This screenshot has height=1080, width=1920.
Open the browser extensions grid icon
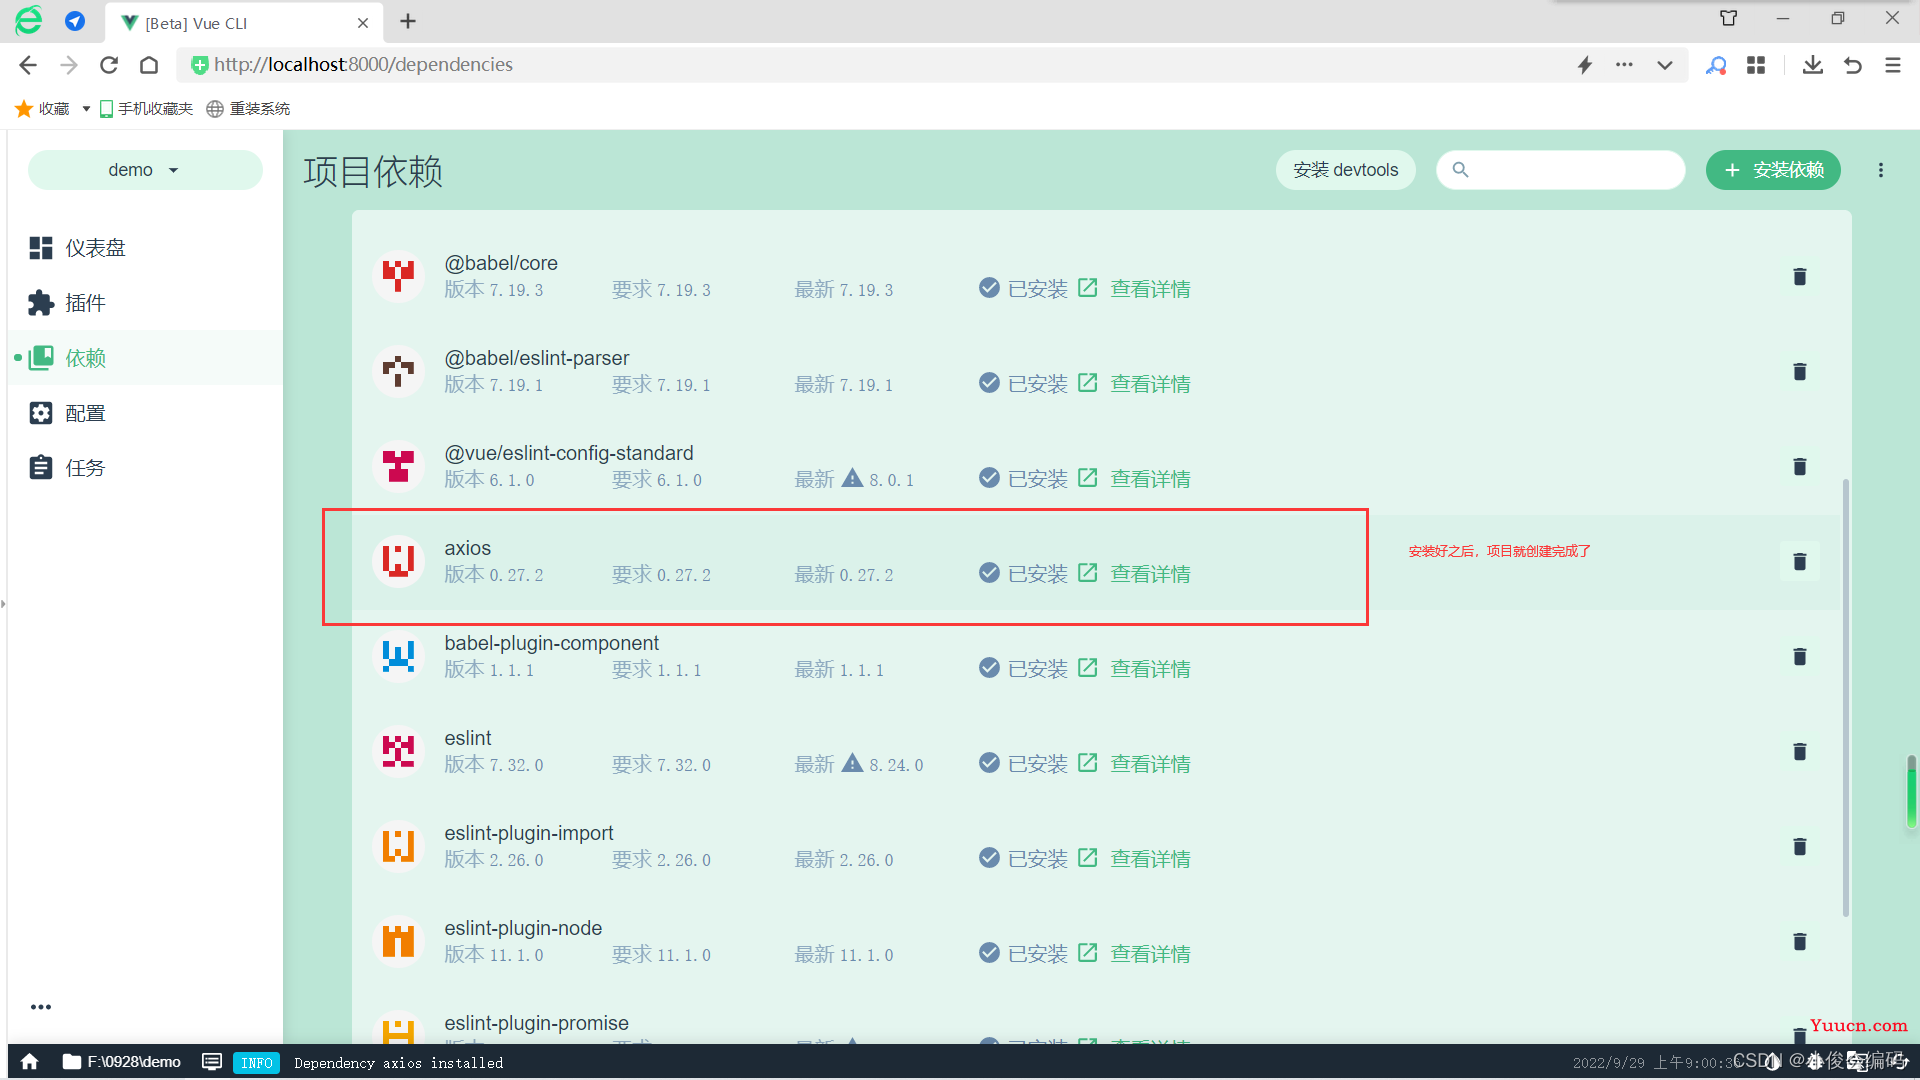(1756, 65)
